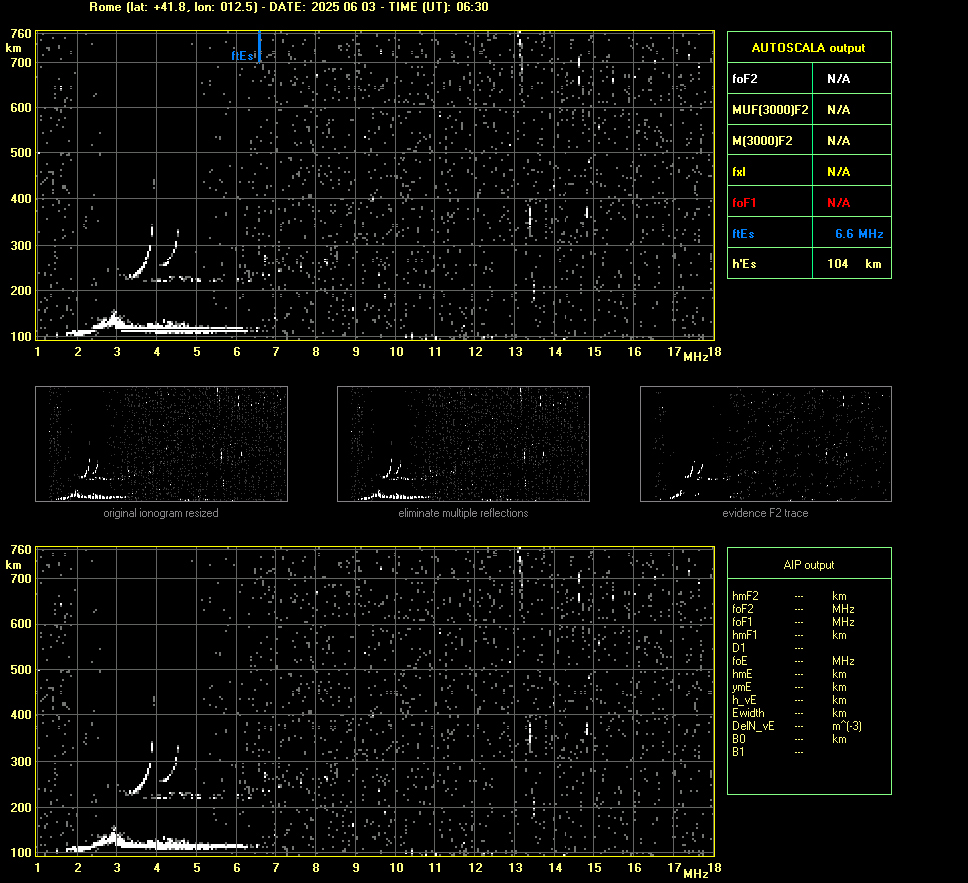Click the 'AIP output' header
Viewport: 968px width, 883px height.
(x=808, y=564)
